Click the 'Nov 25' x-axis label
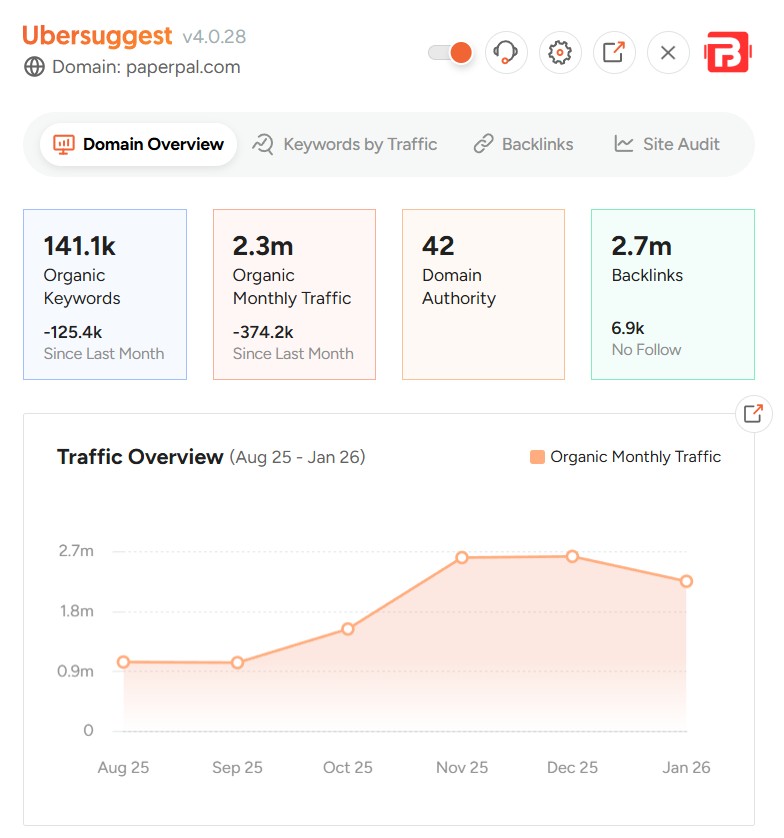 point(462,768)
